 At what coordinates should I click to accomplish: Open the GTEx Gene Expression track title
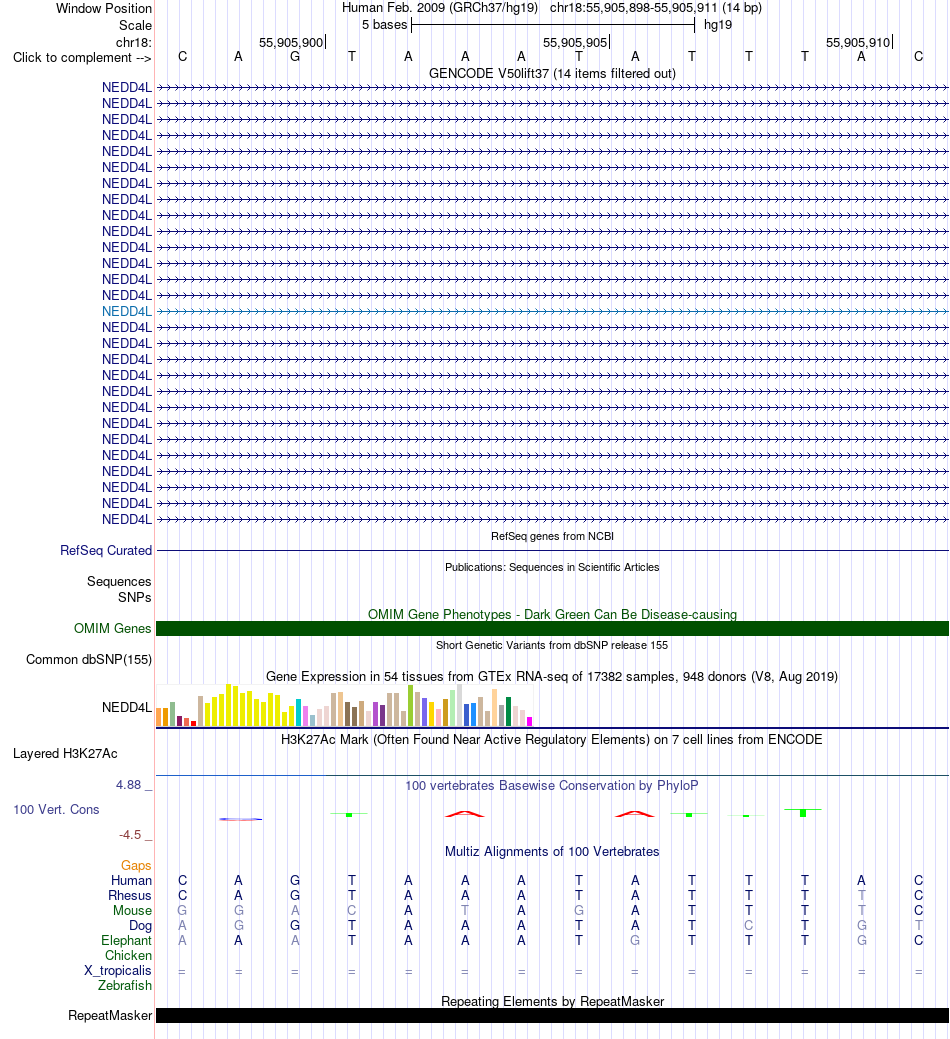[552, 677]
